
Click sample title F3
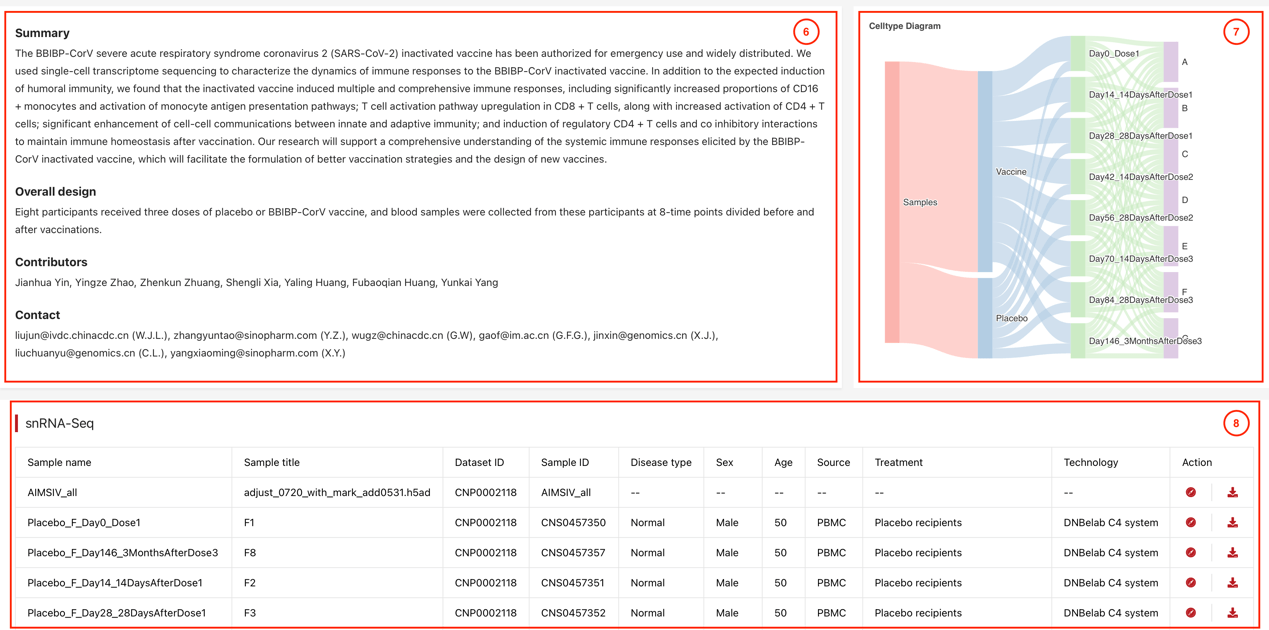[250, 613]
